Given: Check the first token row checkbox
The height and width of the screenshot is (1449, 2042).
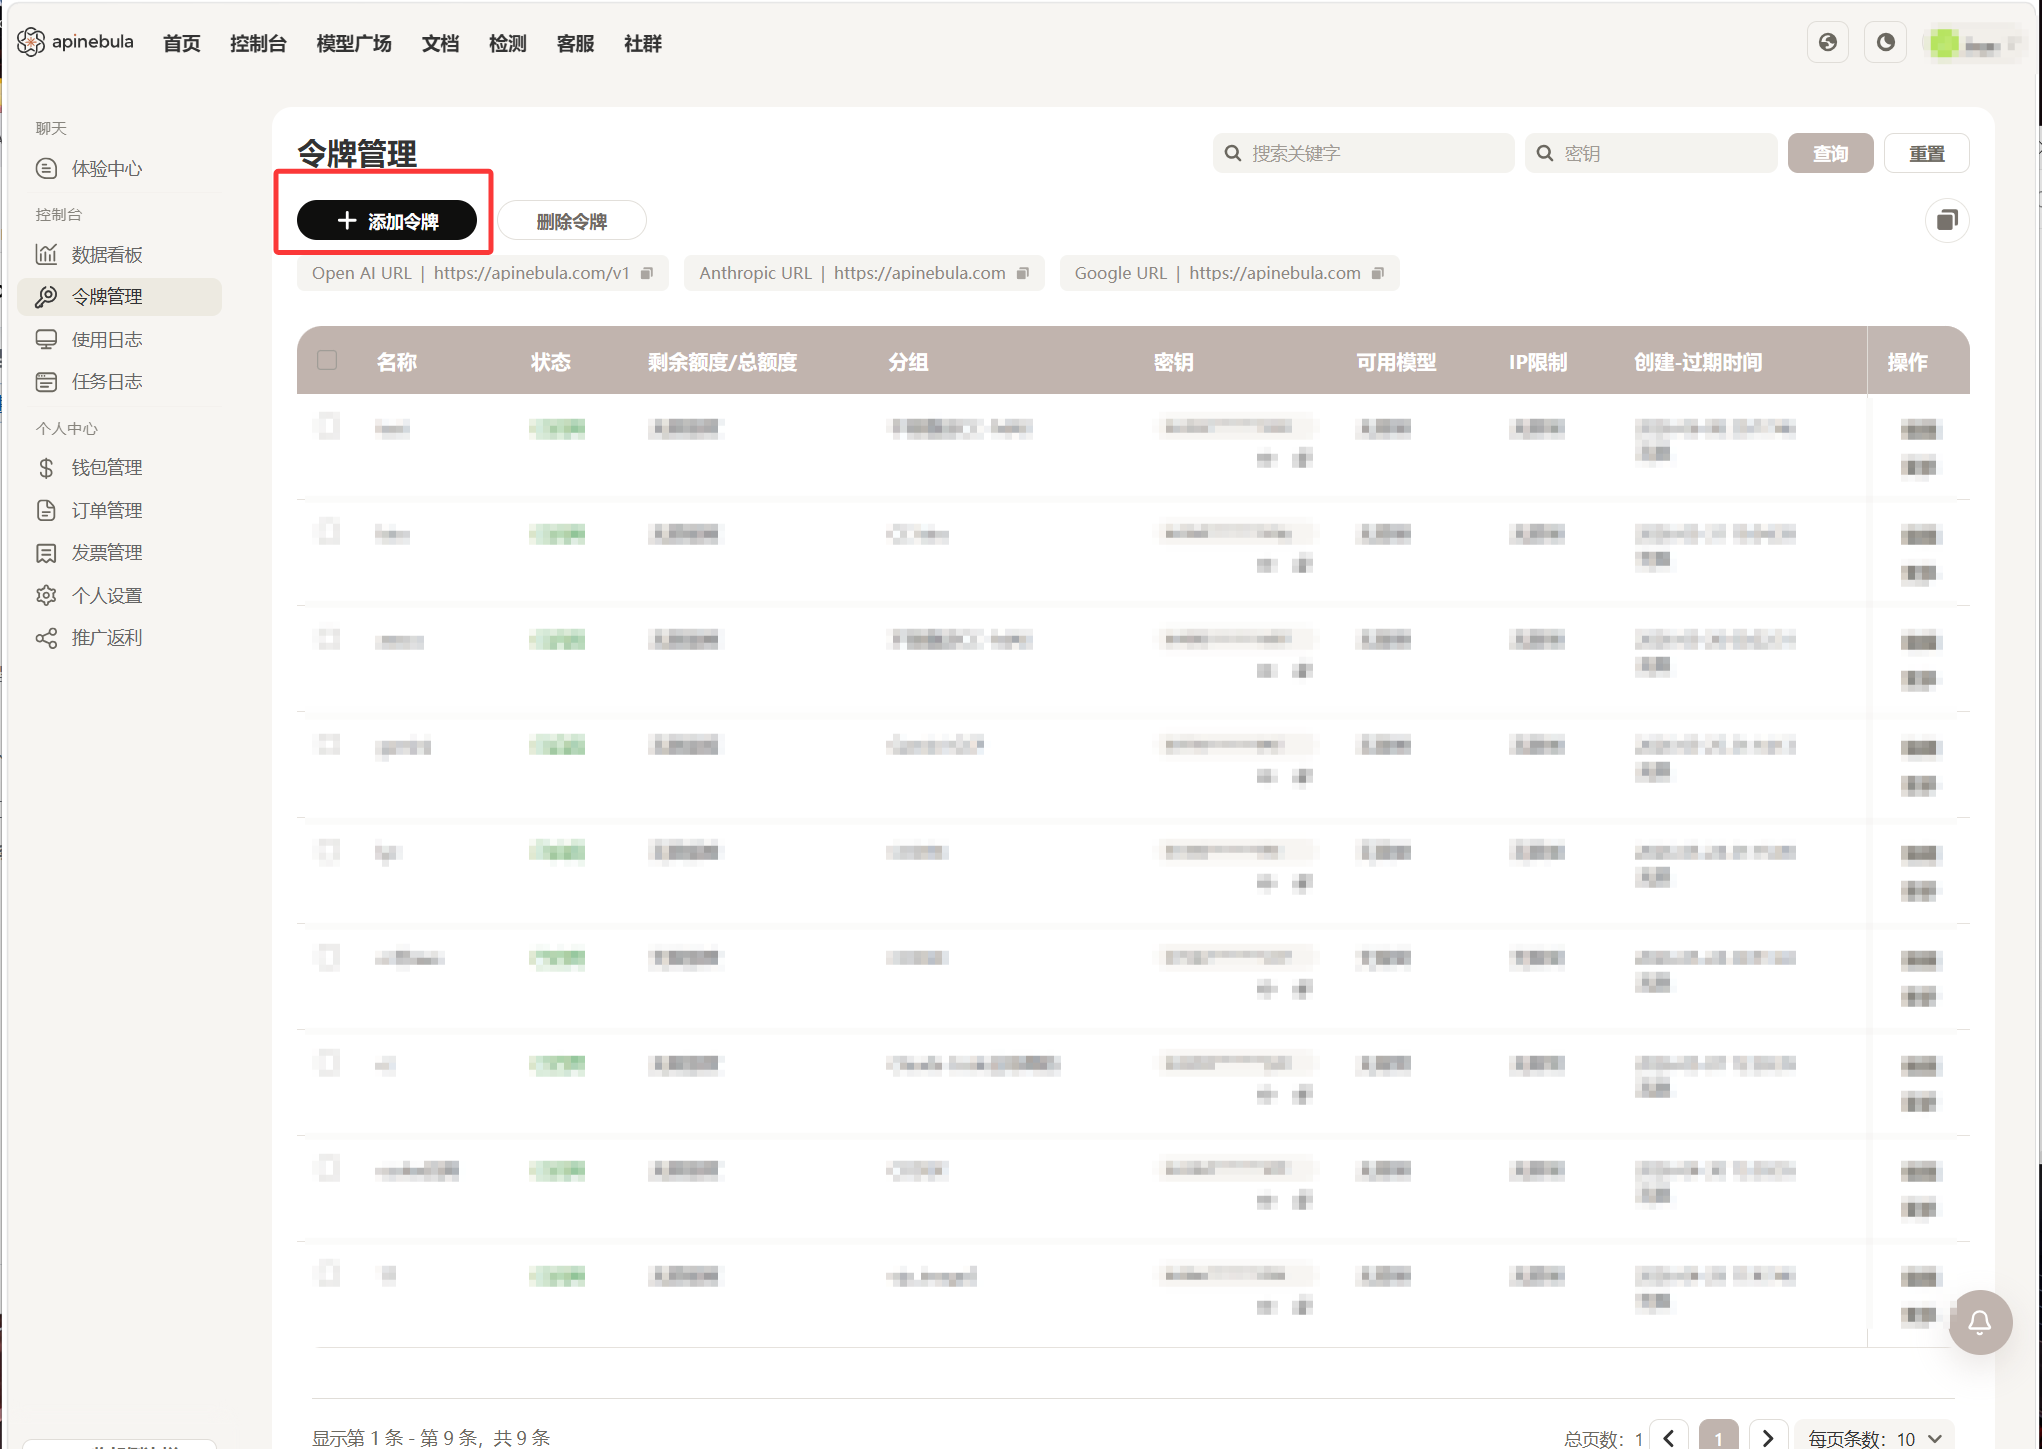Looking at the screenshot, I should 328,426.
